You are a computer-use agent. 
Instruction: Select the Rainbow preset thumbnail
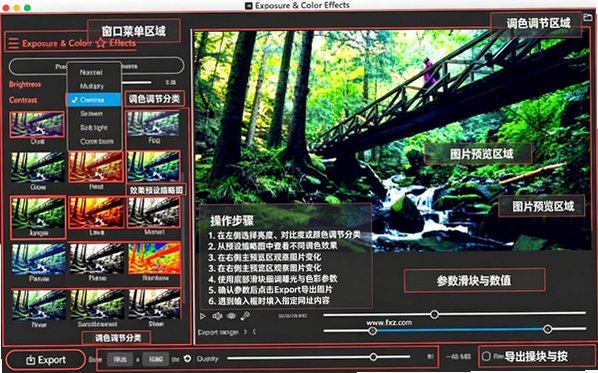(154, 258)
